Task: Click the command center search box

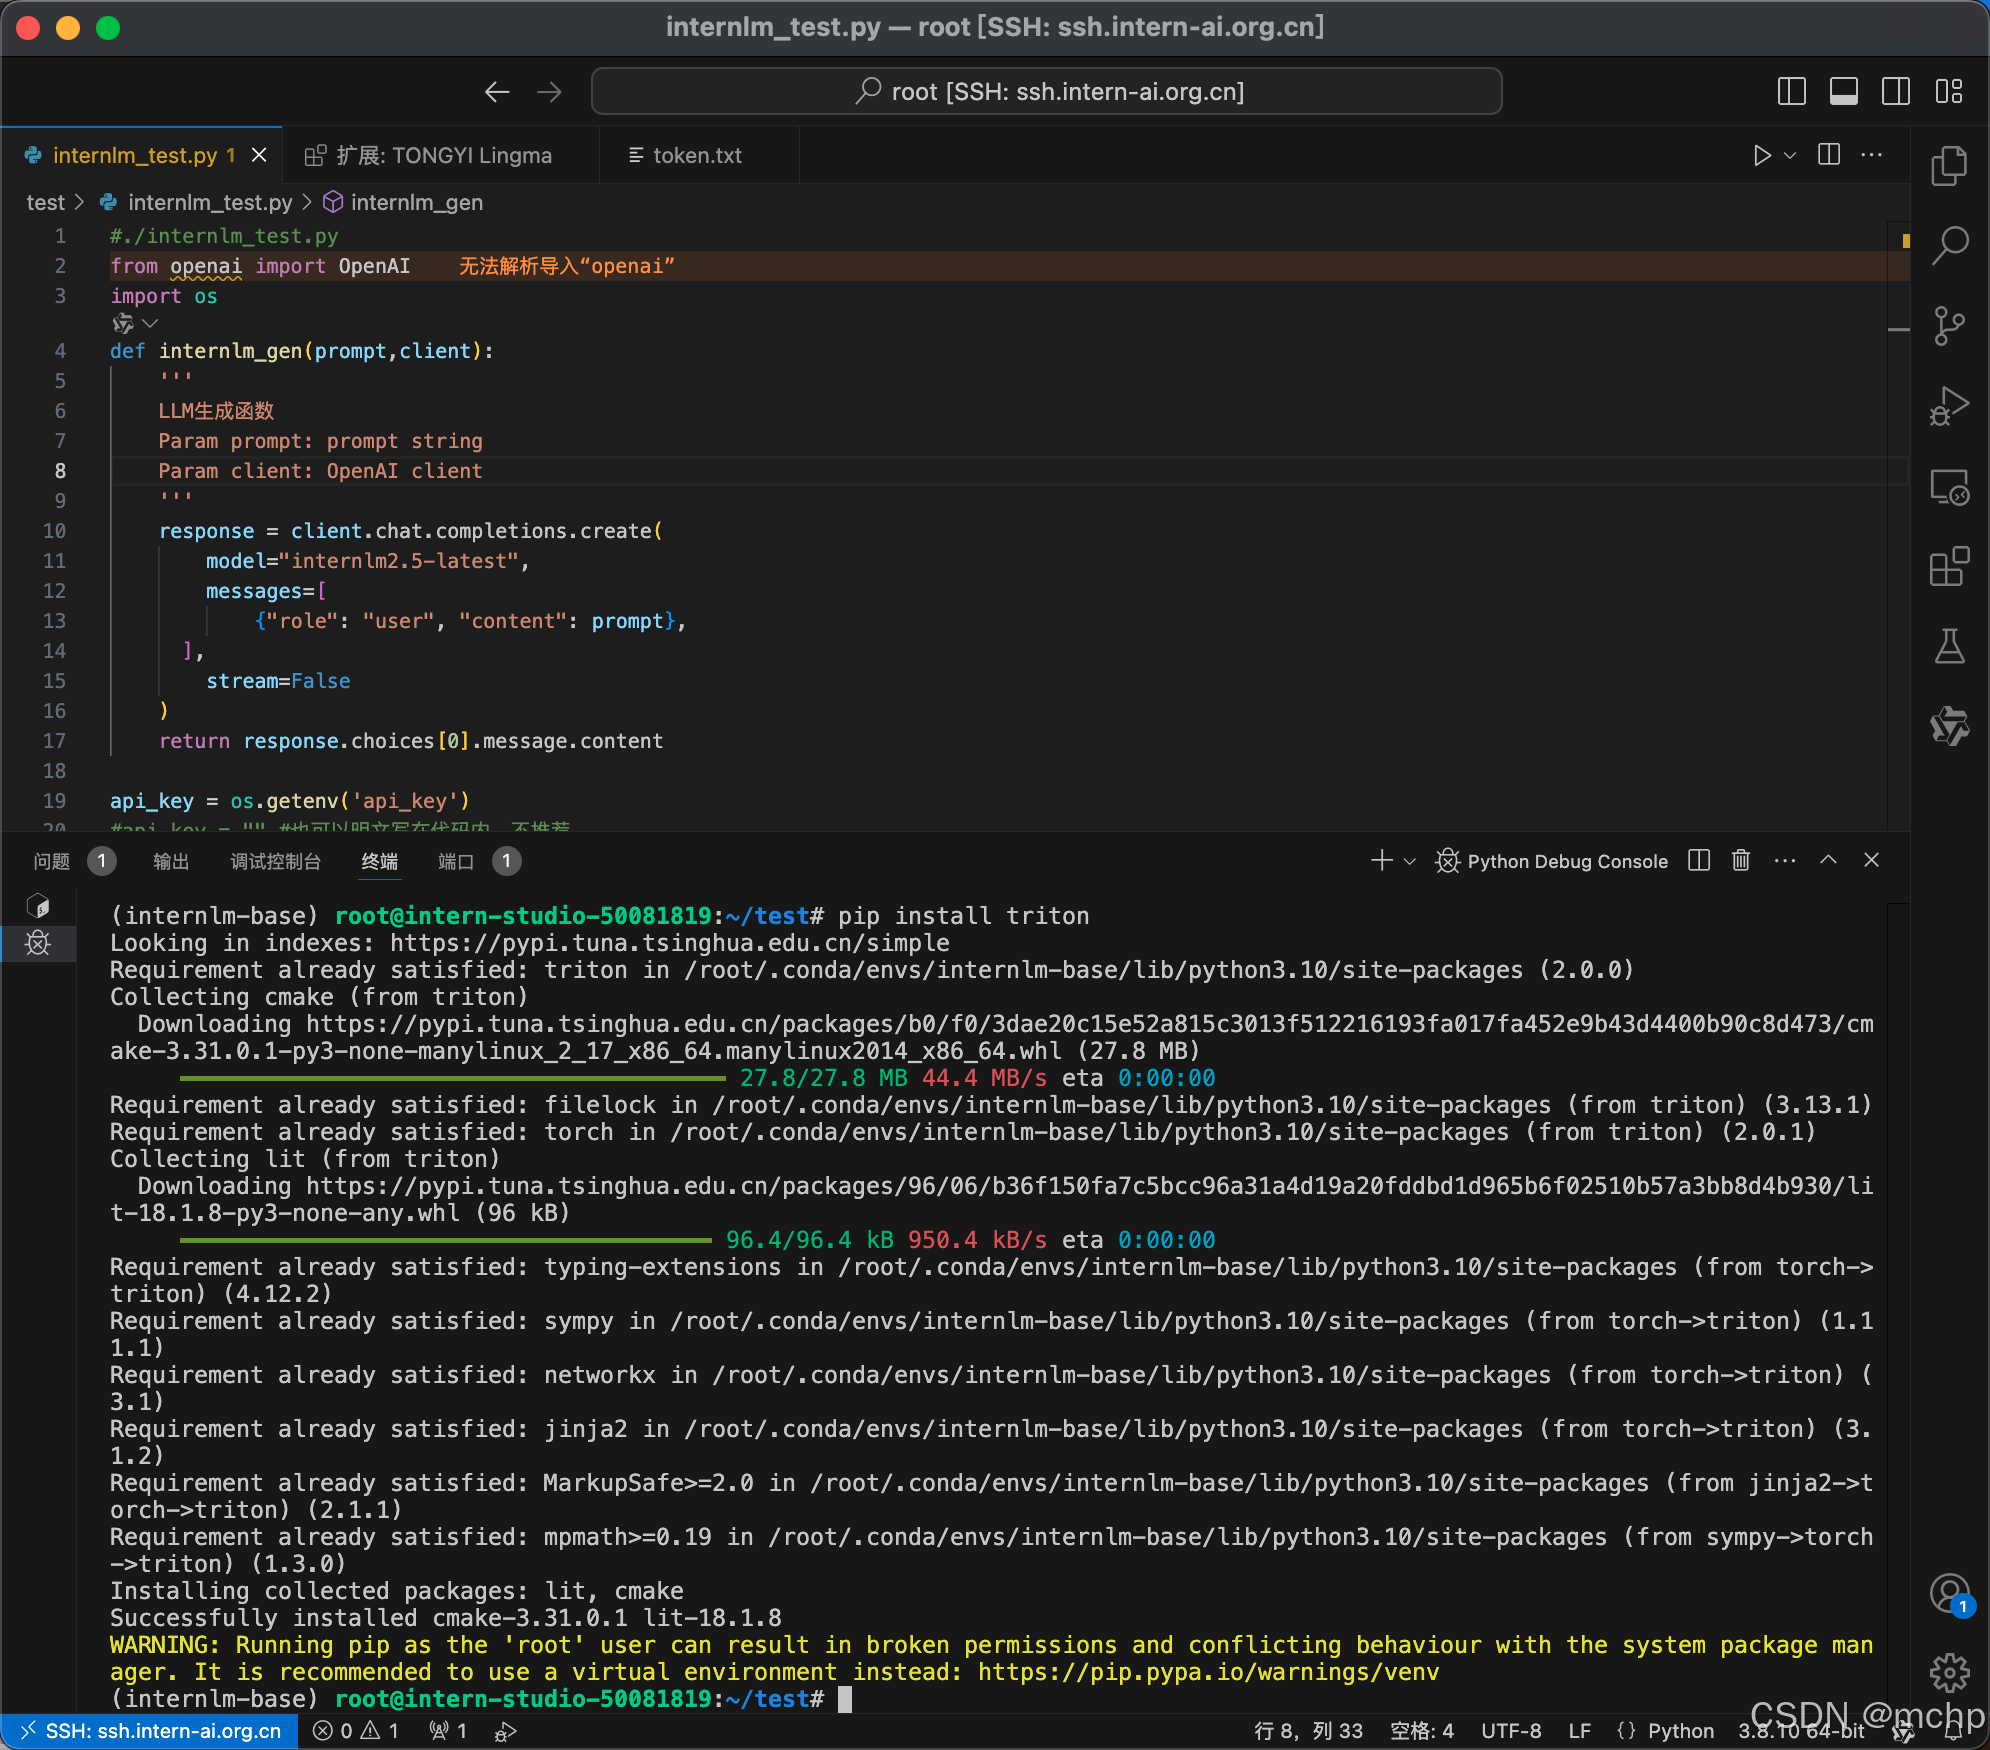Action: [1046, 92]
